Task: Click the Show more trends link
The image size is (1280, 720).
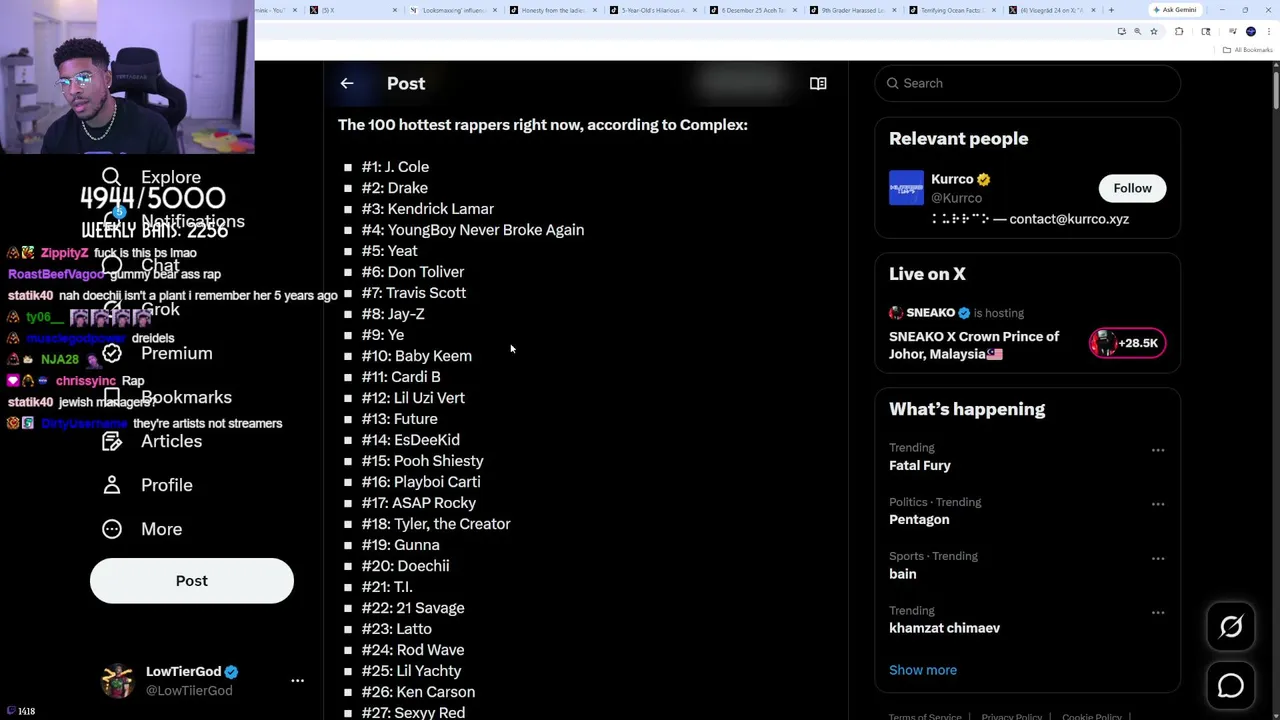Action: tap(923, 670)
